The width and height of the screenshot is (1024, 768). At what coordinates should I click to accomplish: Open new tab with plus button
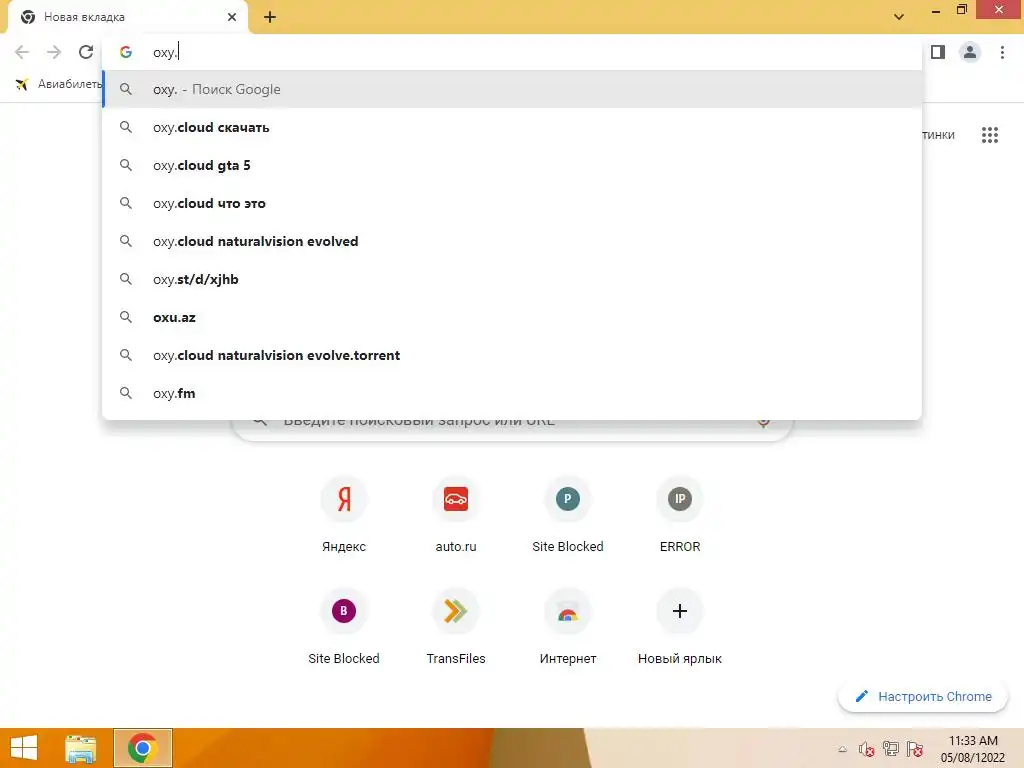point(270,17)
